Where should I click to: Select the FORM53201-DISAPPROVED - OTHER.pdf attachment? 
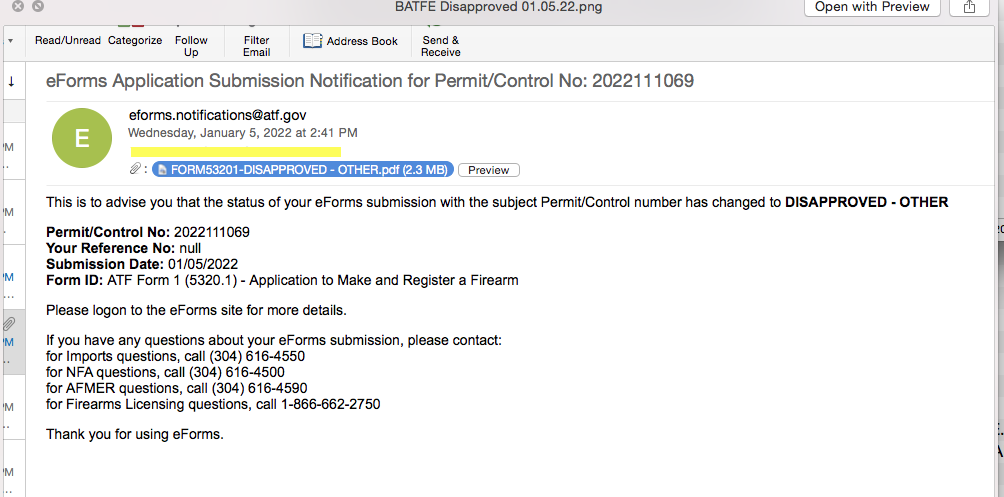point(303,170)
